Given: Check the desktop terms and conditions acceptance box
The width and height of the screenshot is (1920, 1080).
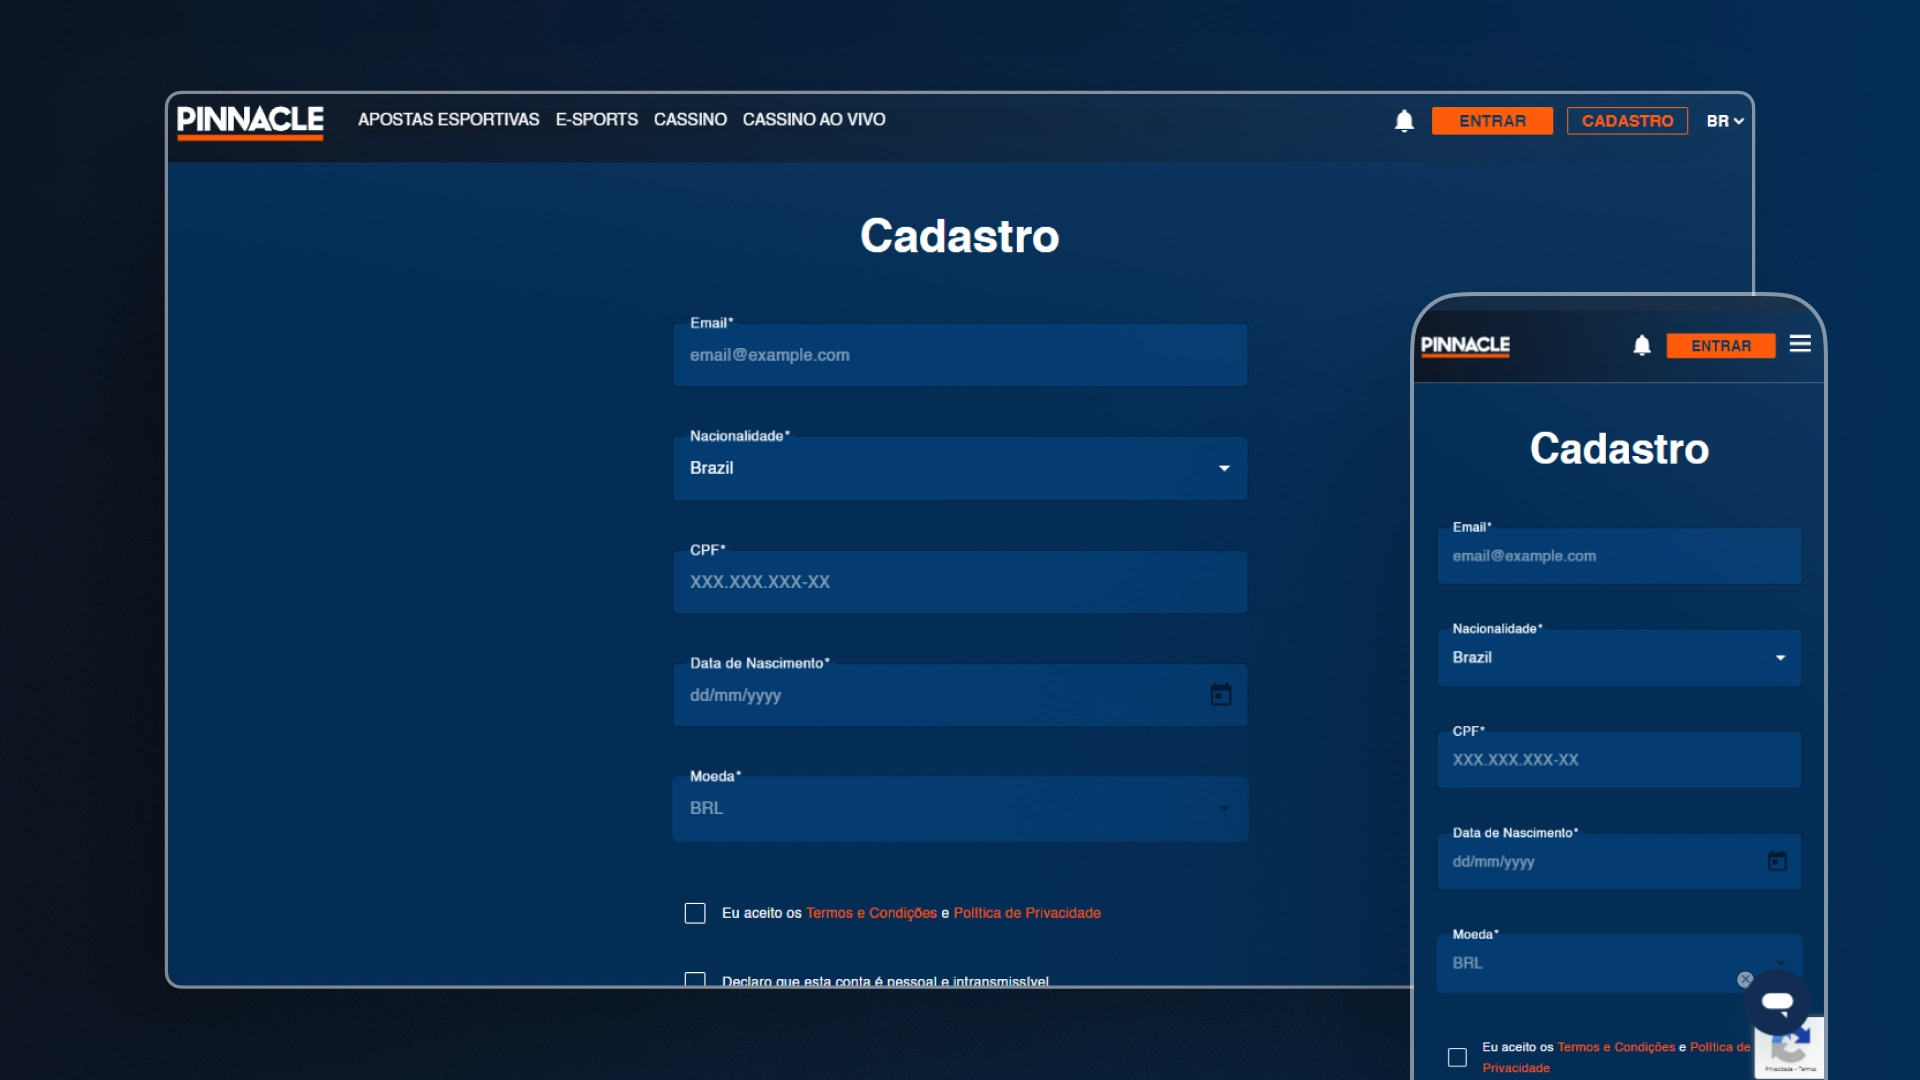Looking at the screenshot, I should pyautogui.click(x=695, y=913).
